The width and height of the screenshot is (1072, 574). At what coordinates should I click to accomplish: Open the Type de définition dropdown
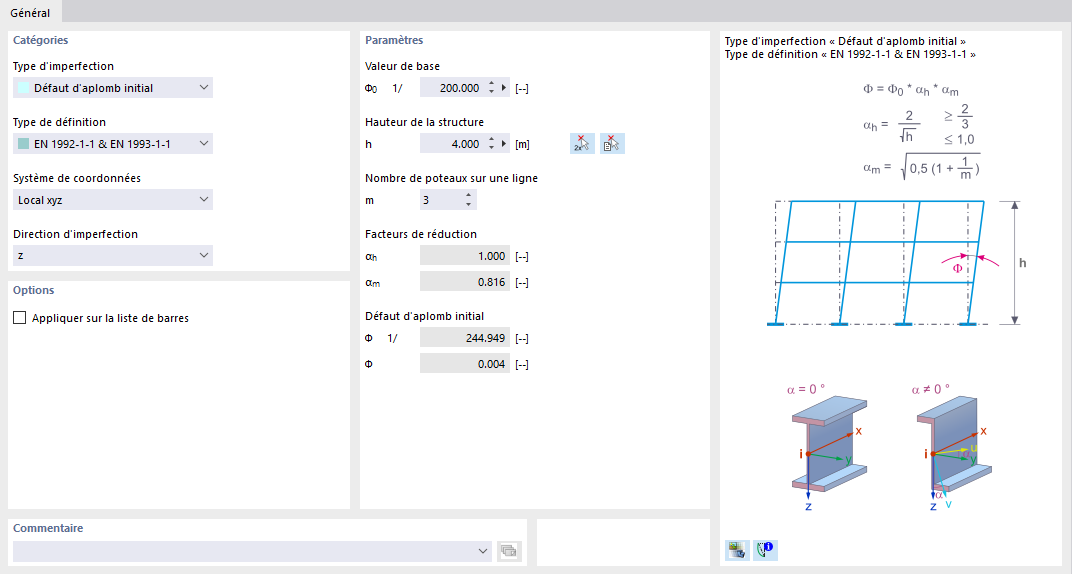pos(113,144)
